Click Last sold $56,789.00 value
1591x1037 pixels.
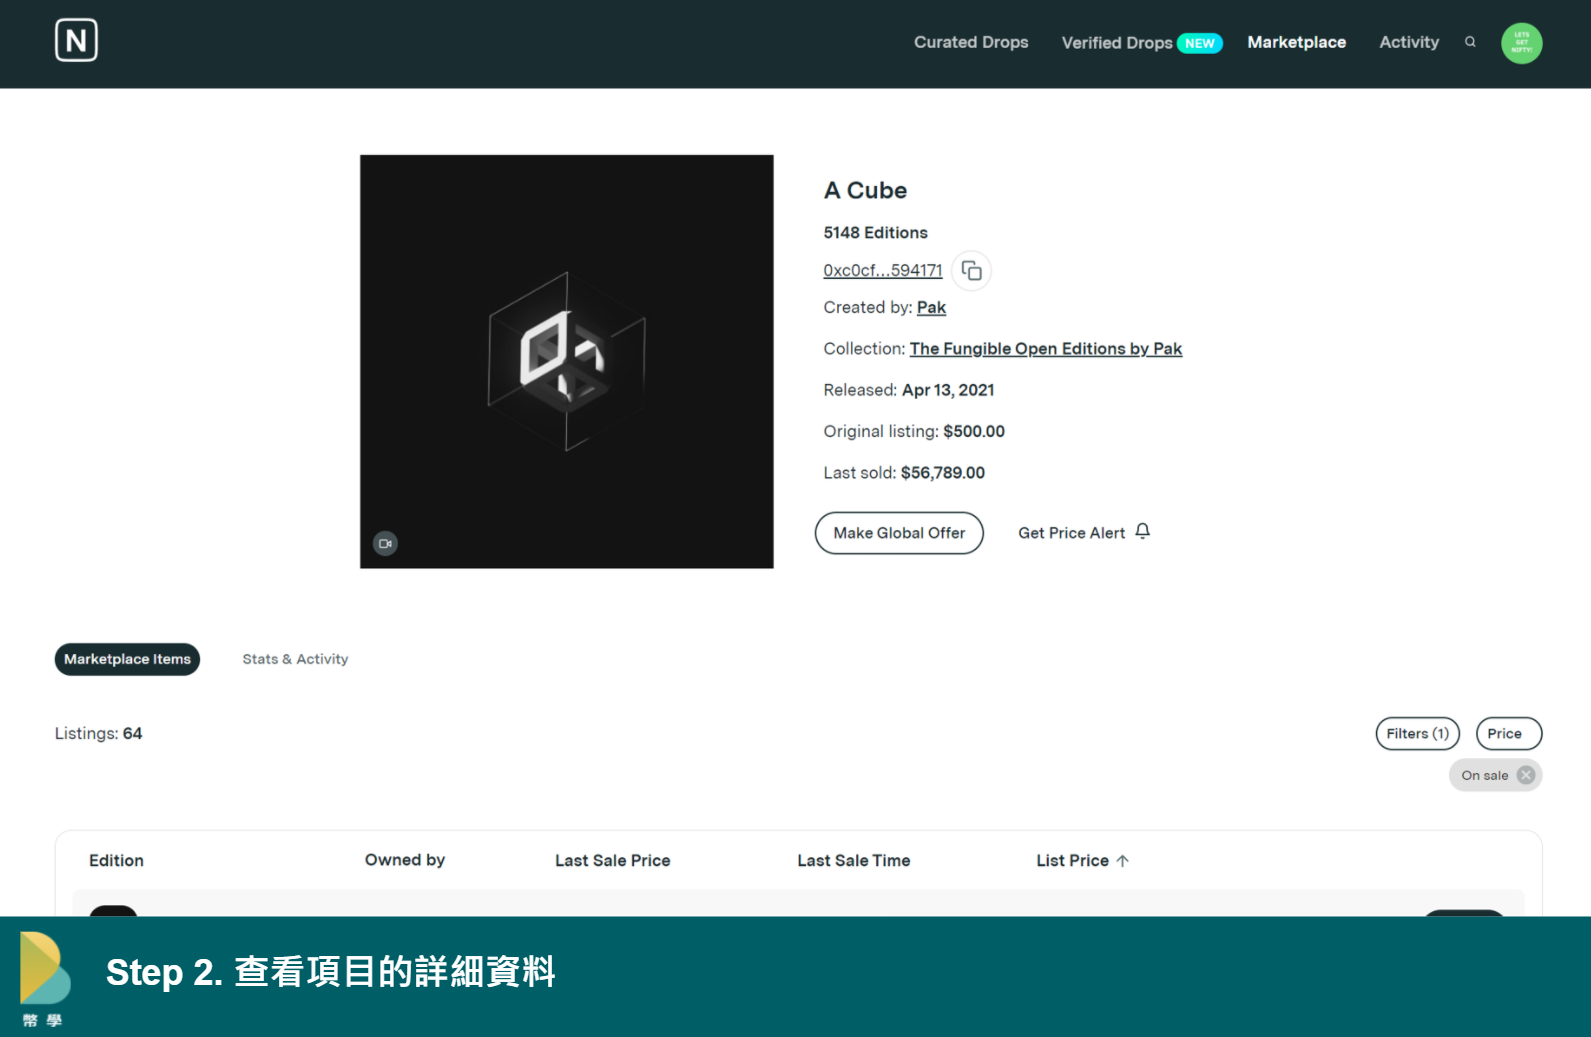point(942,473)
